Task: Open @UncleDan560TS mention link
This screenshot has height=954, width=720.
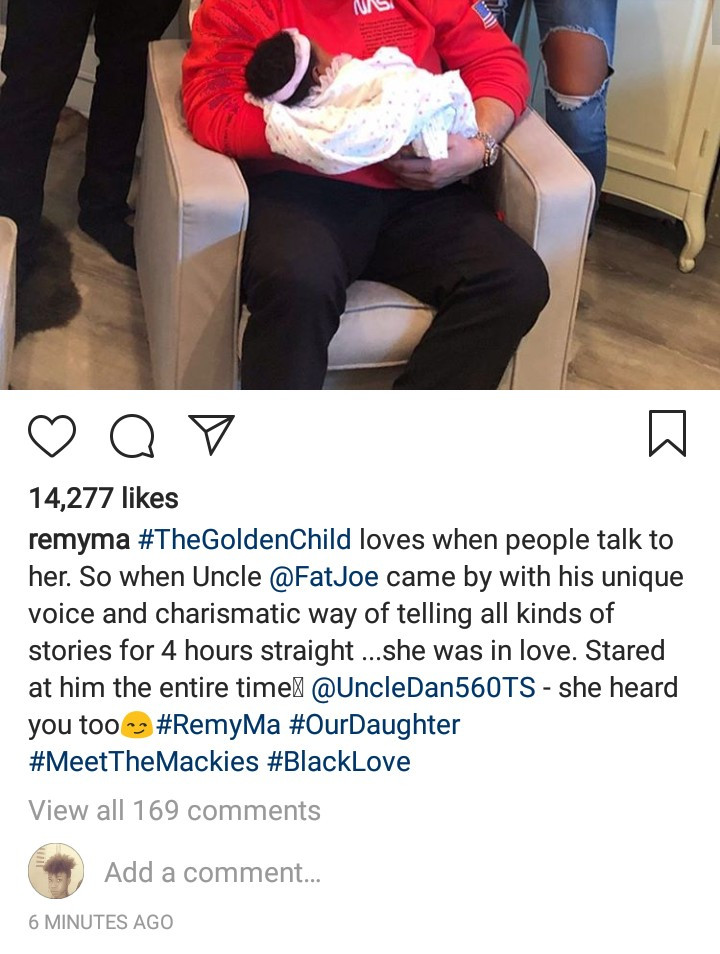Action: pyautogui.click(x=423, y=688)
